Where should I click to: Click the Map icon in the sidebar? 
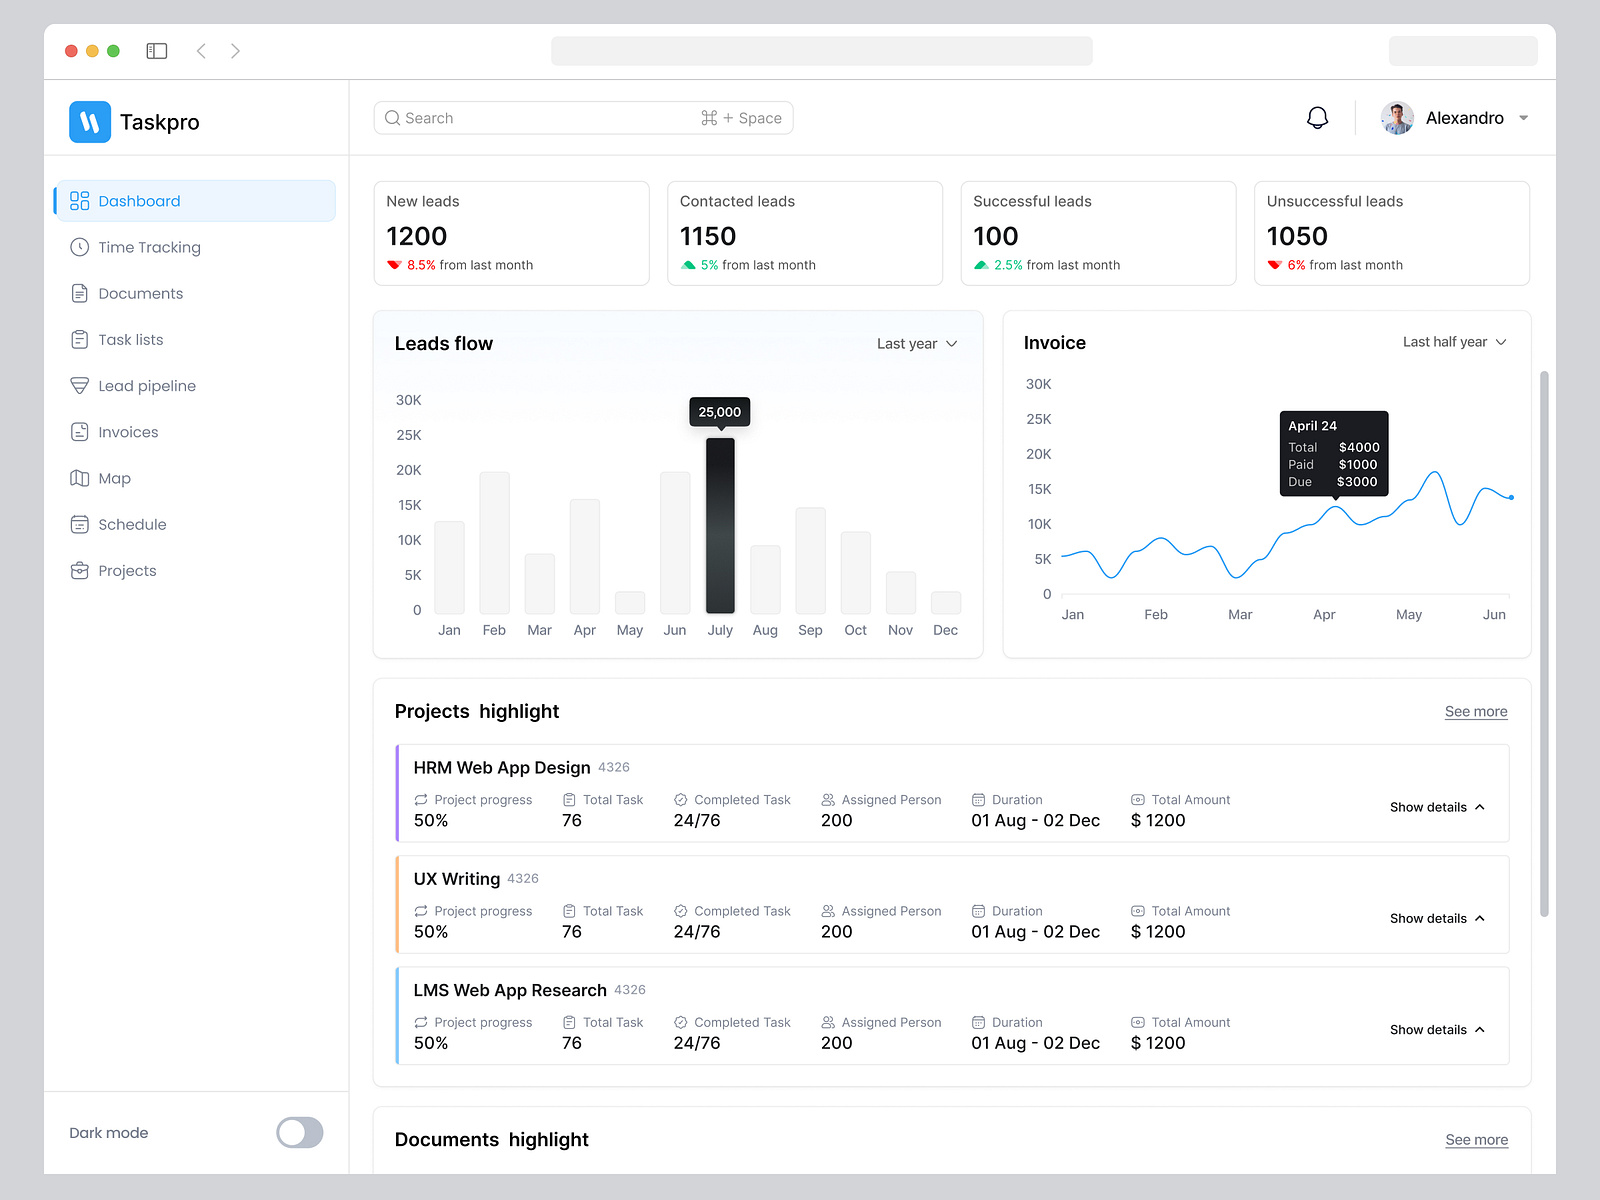pyautogui.click(x=80, y=478)
